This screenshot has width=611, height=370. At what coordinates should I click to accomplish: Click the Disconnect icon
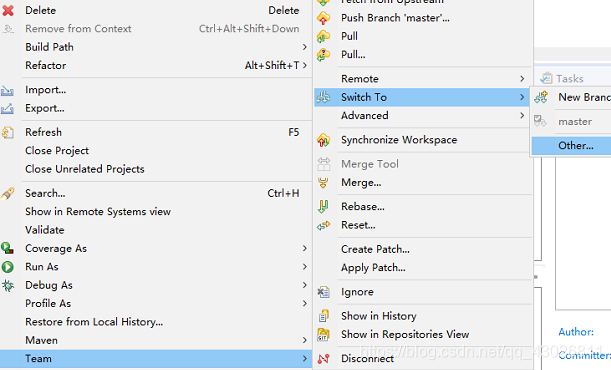[323, 359]
